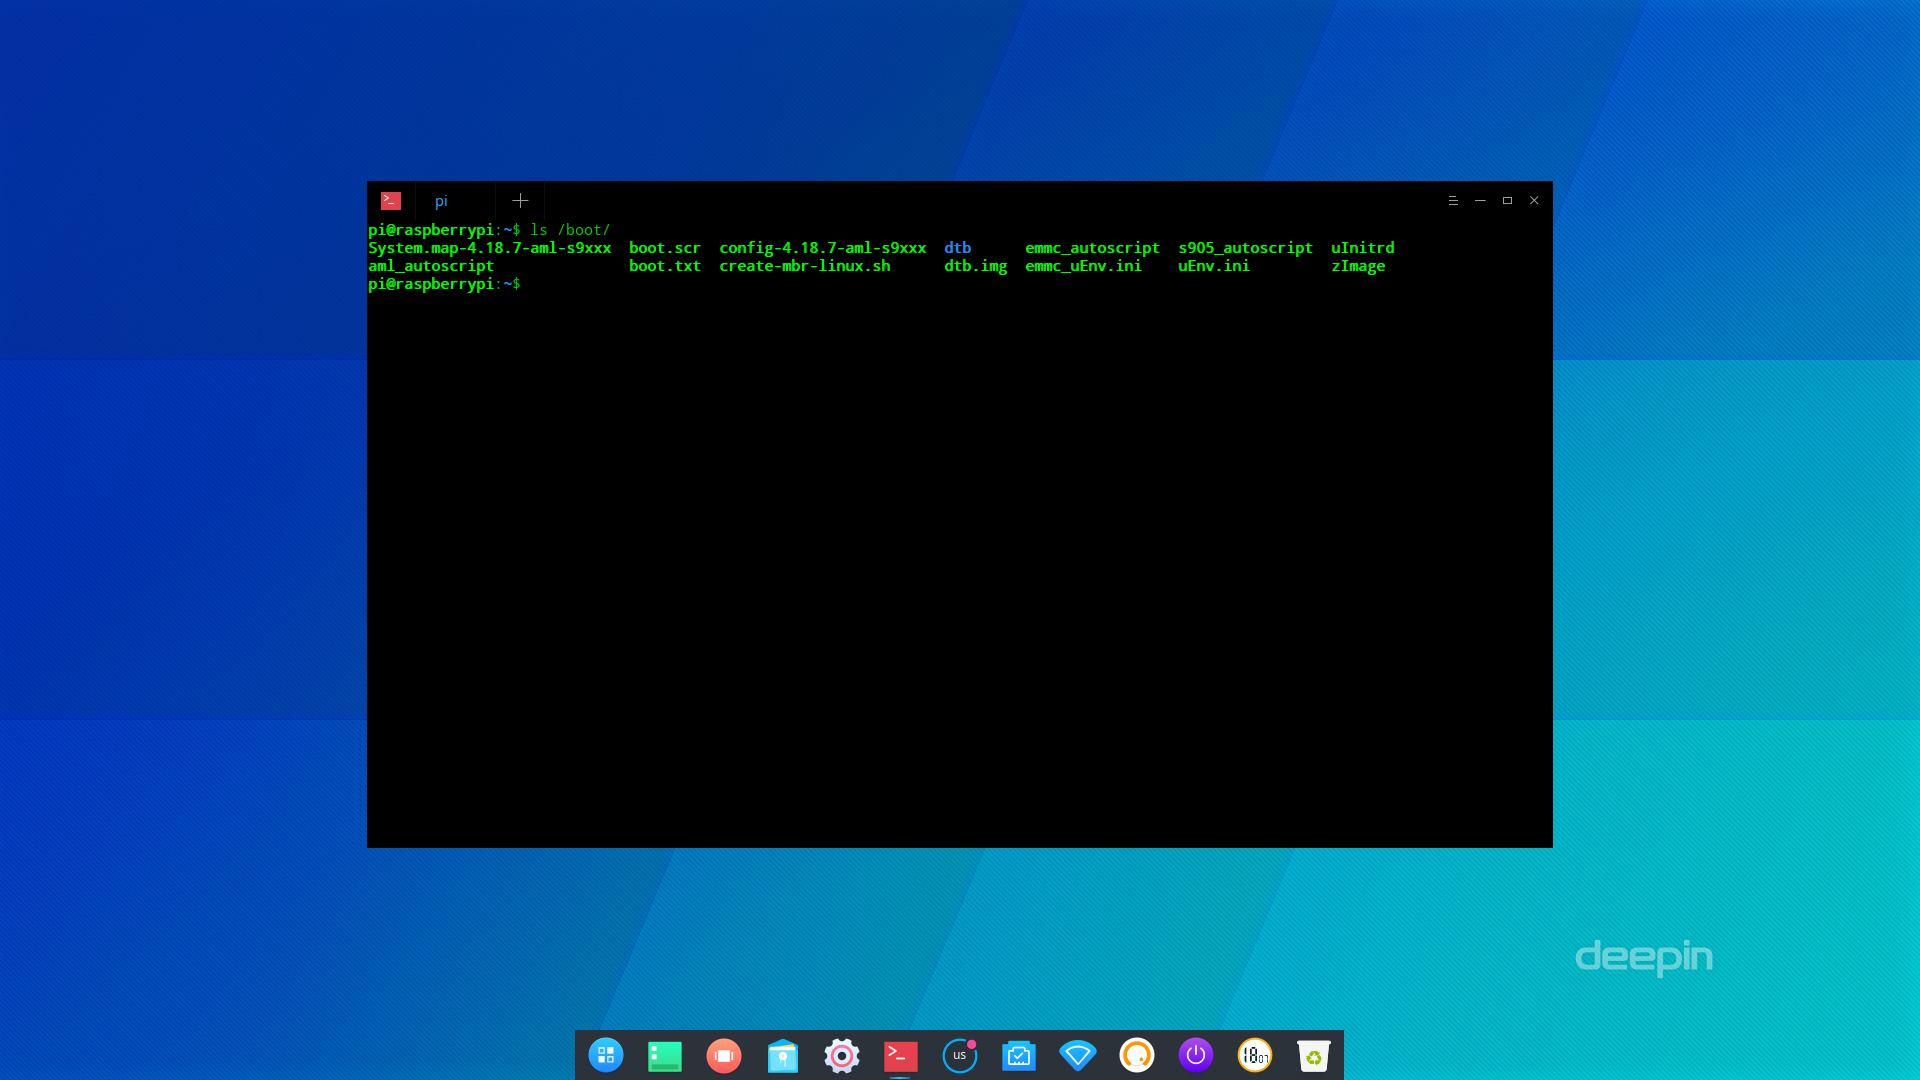Open the multitasking view dock icon
The width and height of the screenshot is (1920, 1080).
click(664, 1055)
